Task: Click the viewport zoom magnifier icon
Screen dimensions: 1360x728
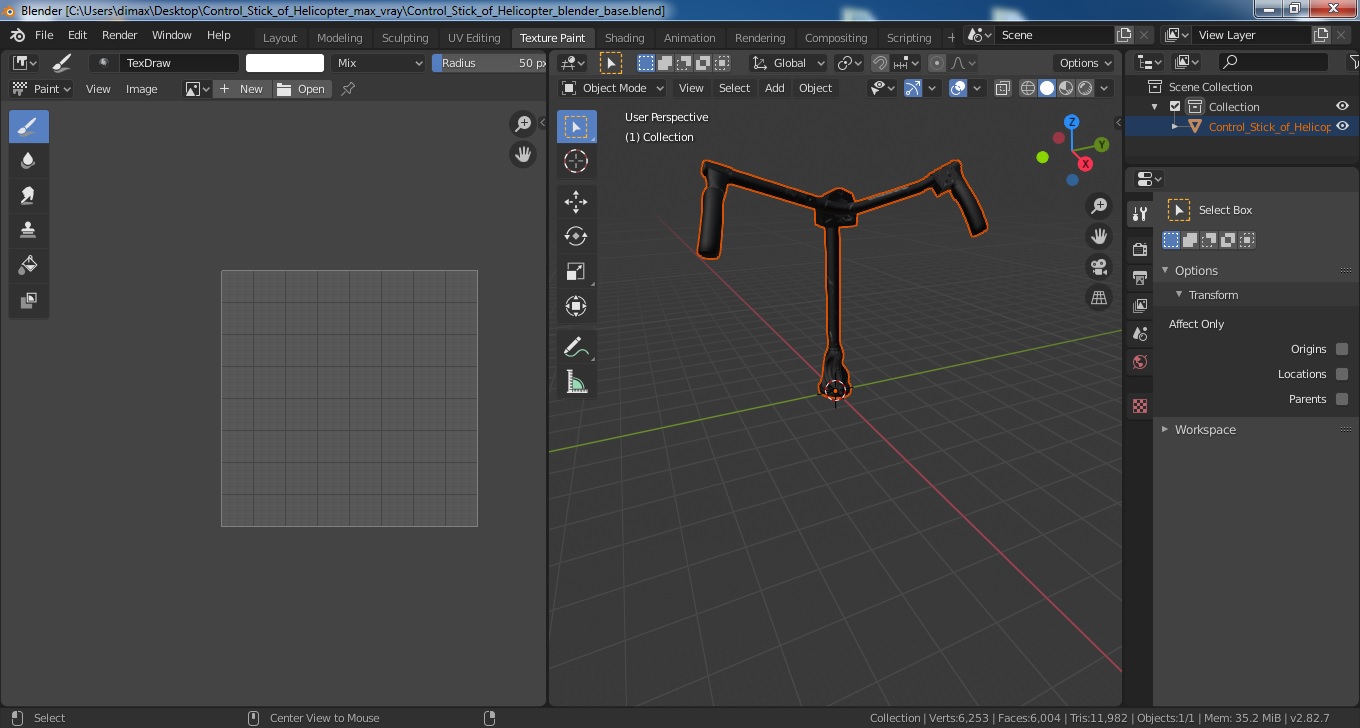Action: click(1099, 206)
